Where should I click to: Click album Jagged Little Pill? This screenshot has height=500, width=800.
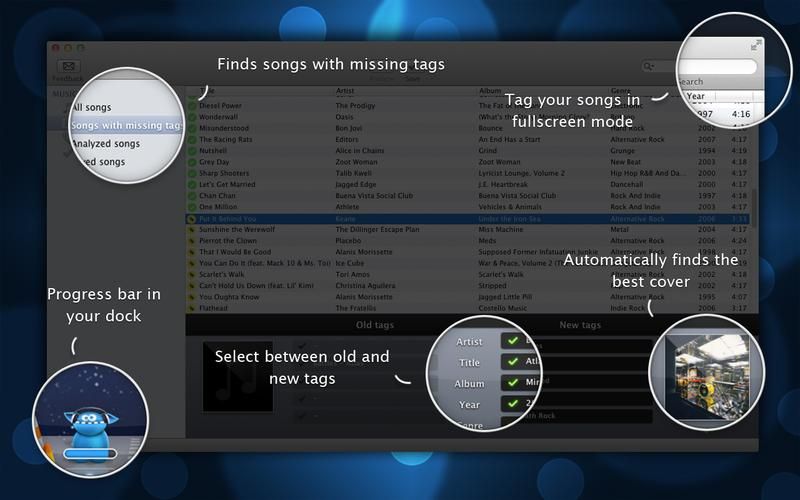click(505, 297)
